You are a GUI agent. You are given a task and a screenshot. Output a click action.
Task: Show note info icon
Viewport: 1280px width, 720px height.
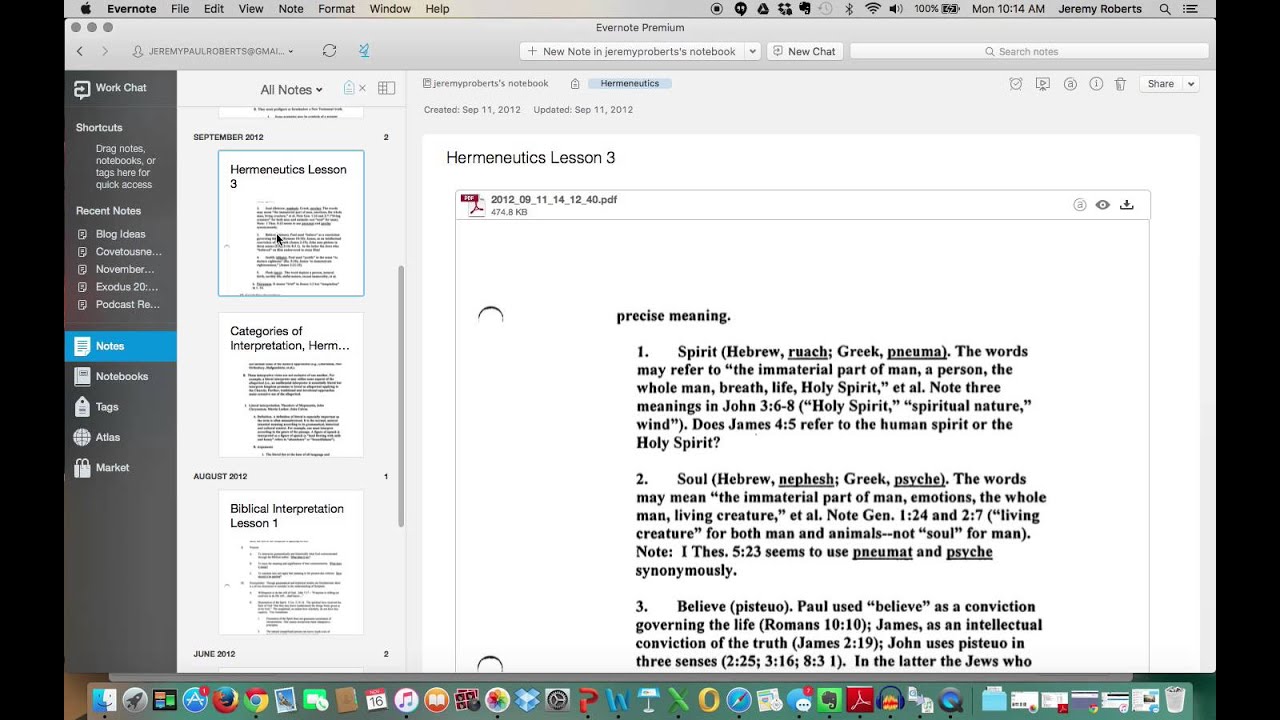(x=1096, y=84)
